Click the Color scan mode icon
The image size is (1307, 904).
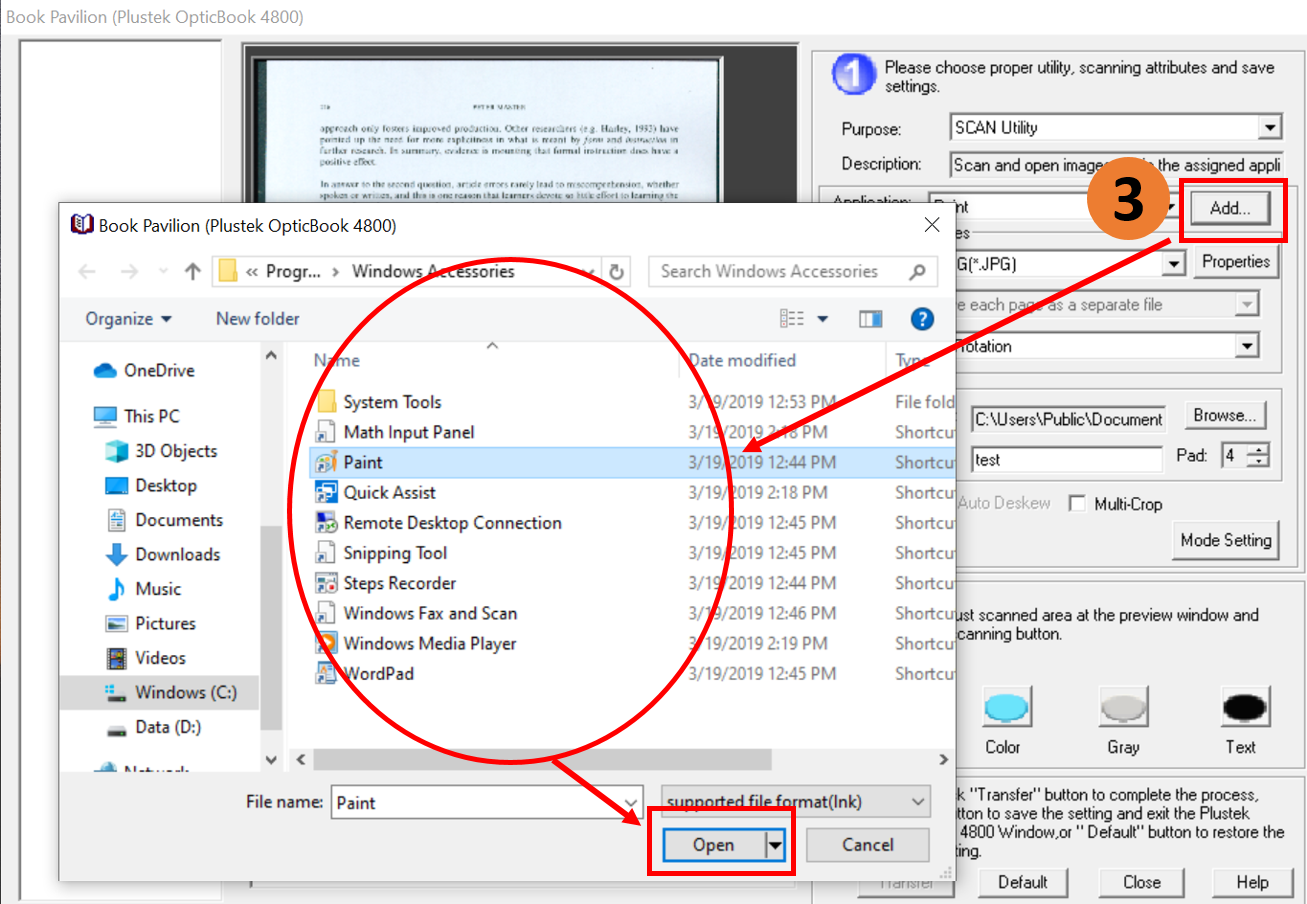click(1006, 708)
